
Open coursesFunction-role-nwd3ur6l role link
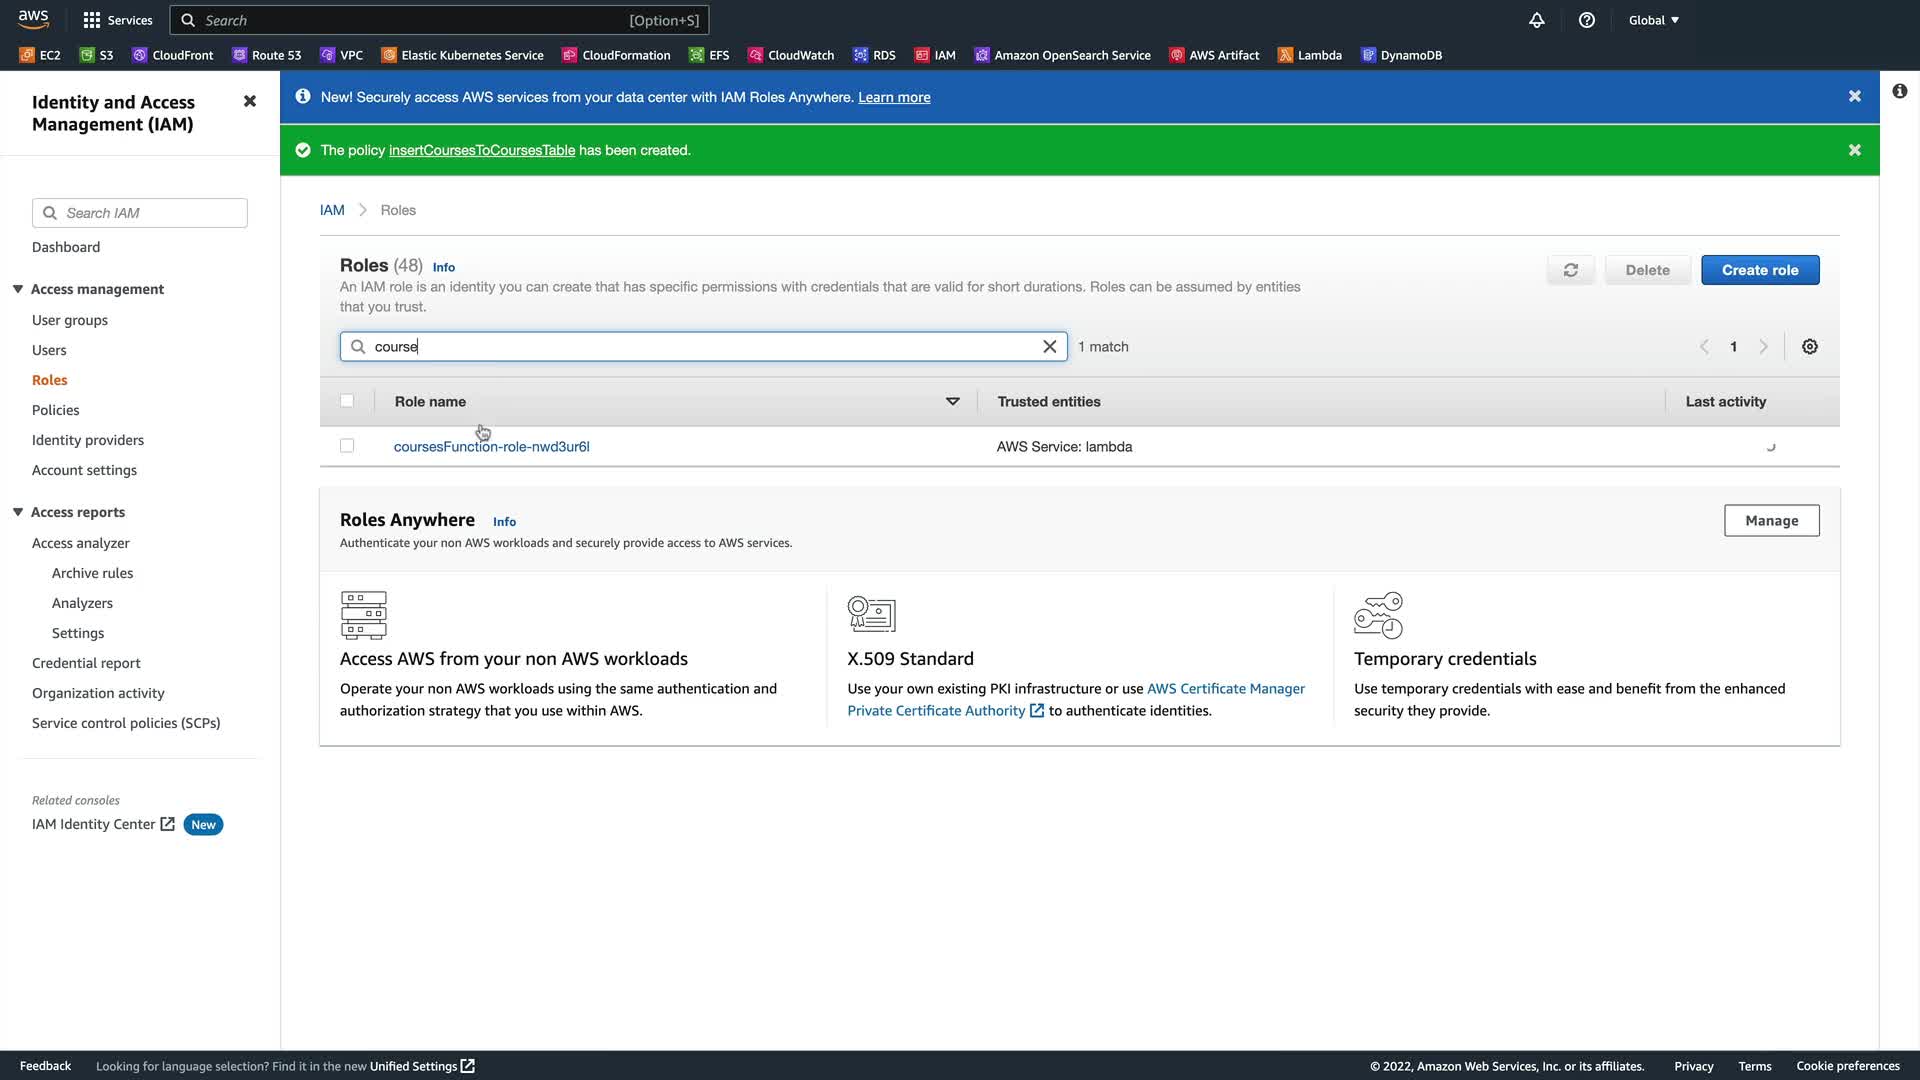[491, 447]
